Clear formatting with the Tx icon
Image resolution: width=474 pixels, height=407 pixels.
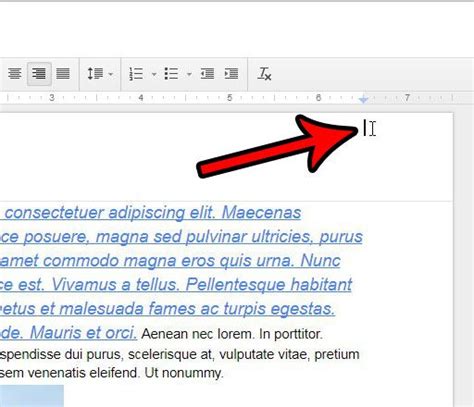click(x=264, y=74)
